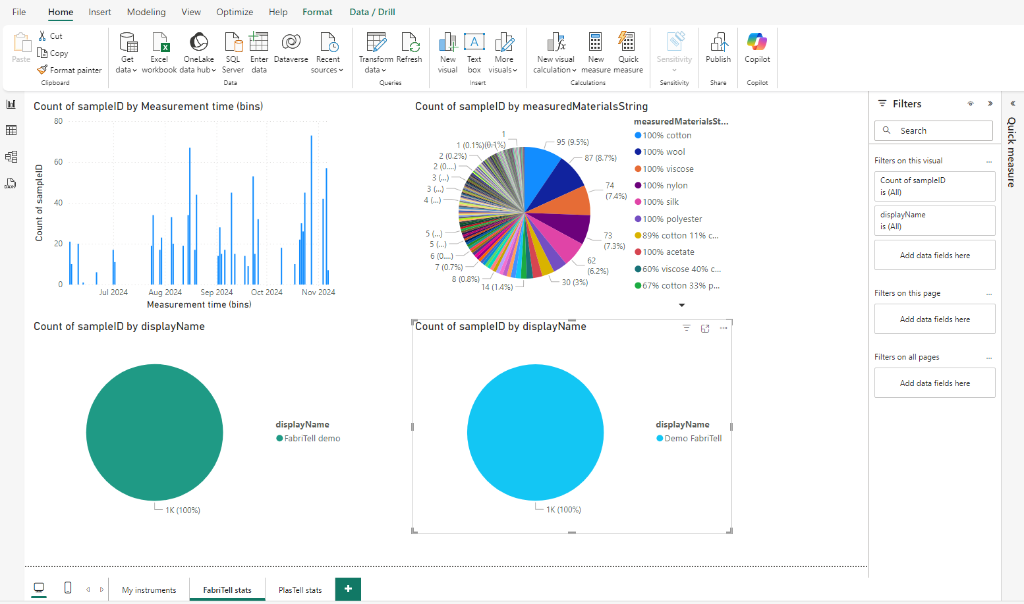Switch to the Optimize ribbon tab

(x=234, y=12)
